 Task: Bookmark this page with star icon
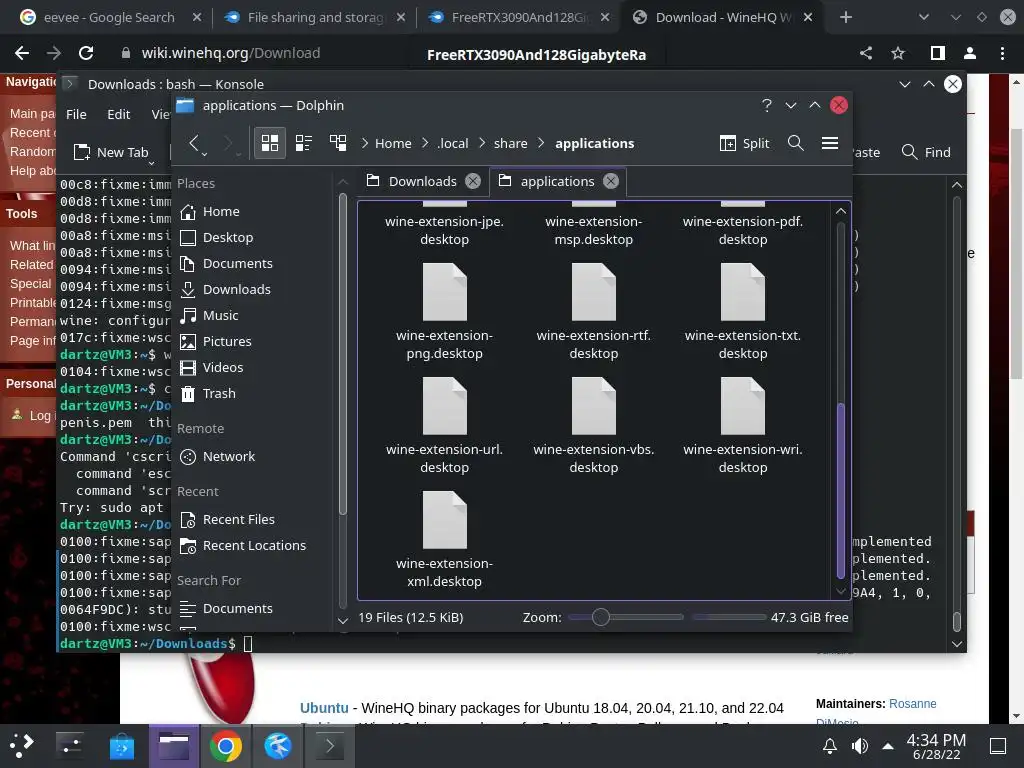click(898, 53)
